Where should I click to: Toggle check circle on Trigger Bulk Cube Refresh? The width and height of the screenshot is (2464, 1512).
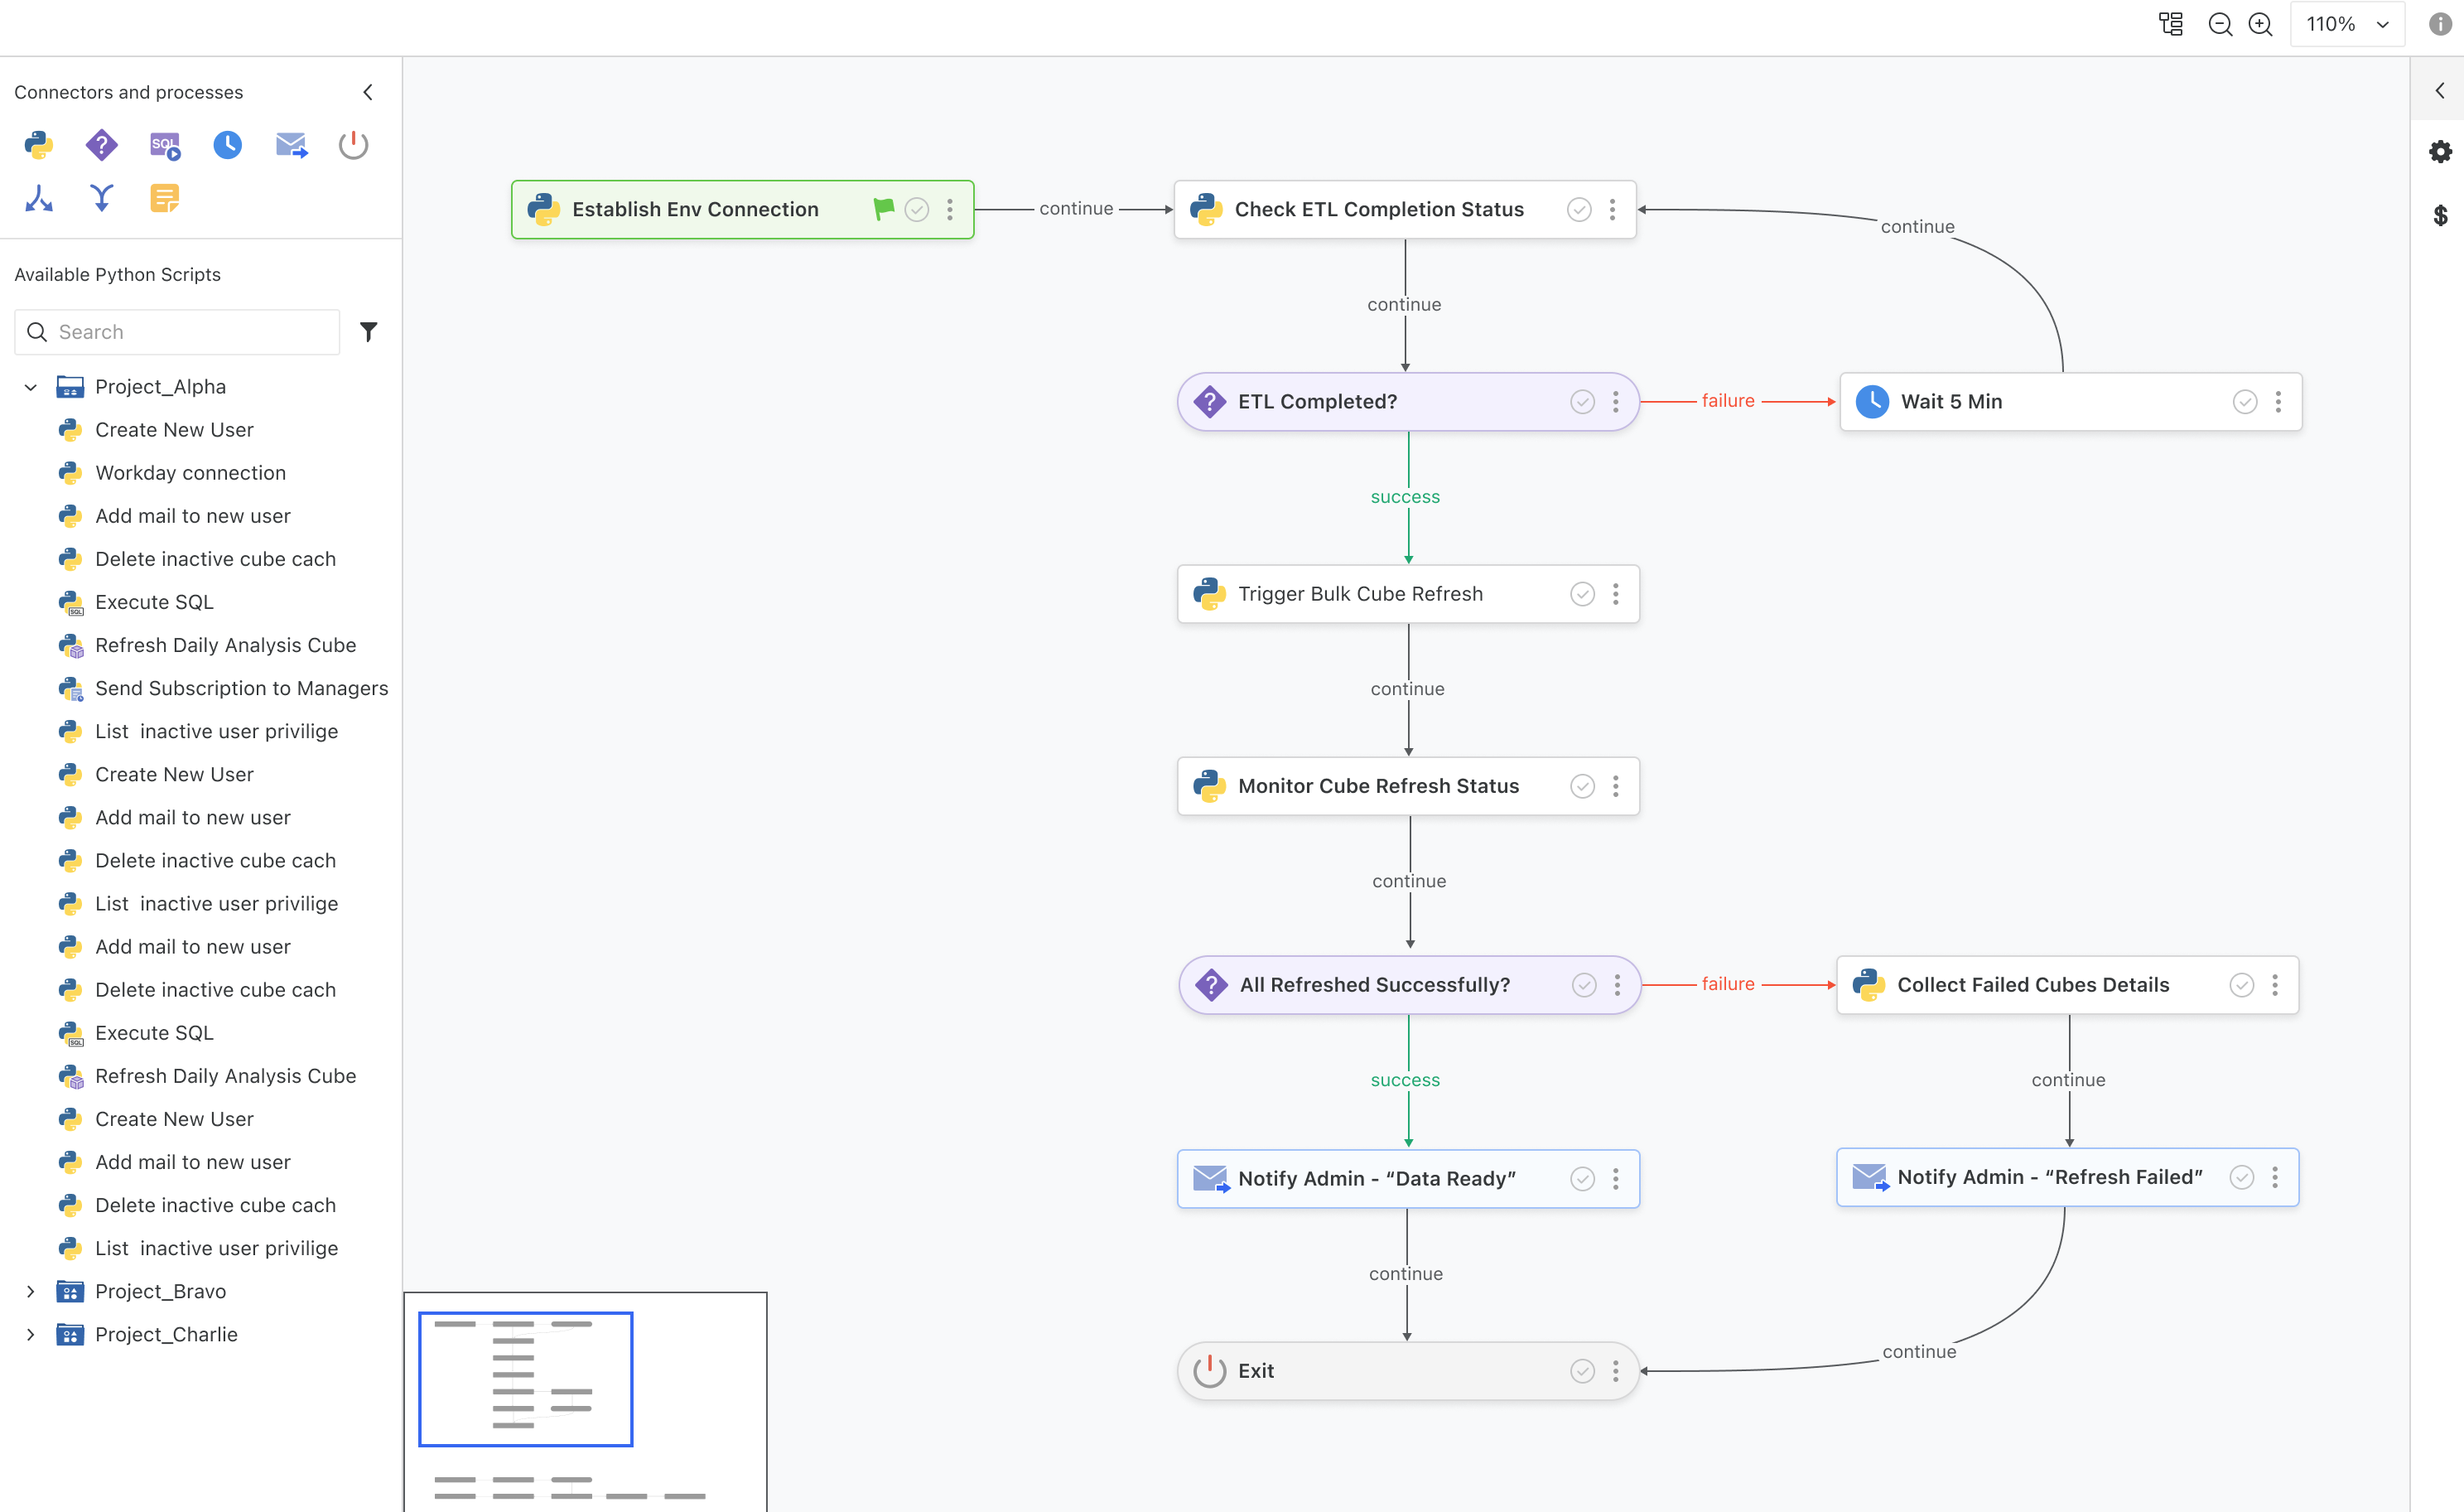[1582, 594]
